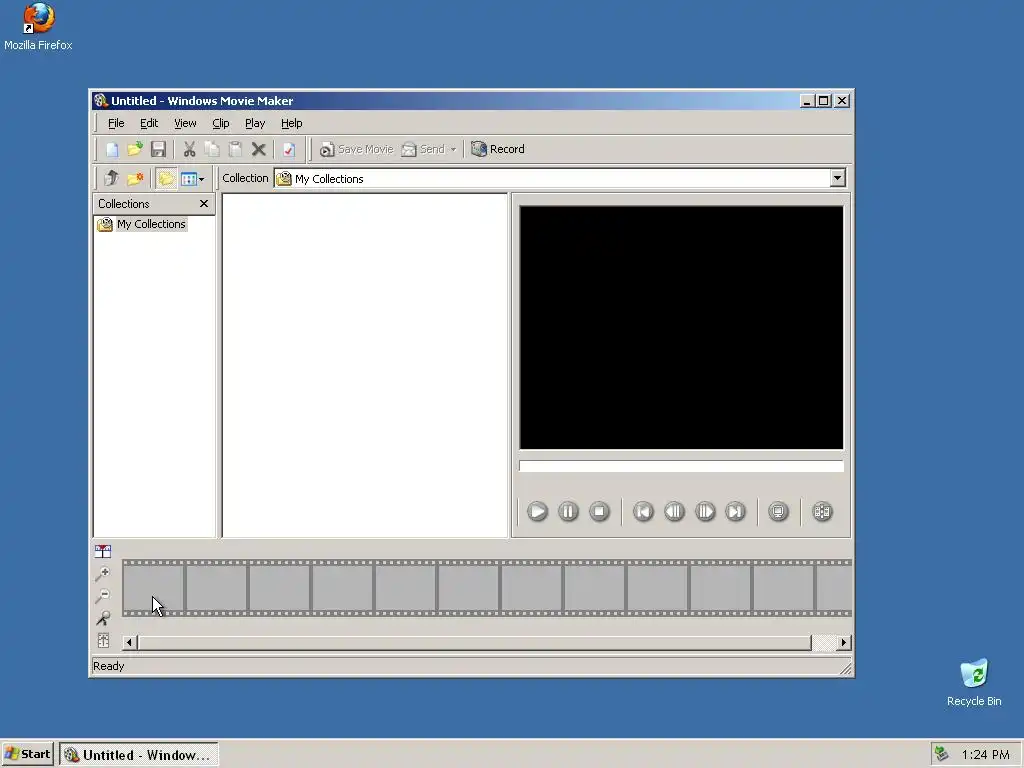Open the Views dropdown button
The width and height of the screenshot is (1024, 768).
(193, 178)
